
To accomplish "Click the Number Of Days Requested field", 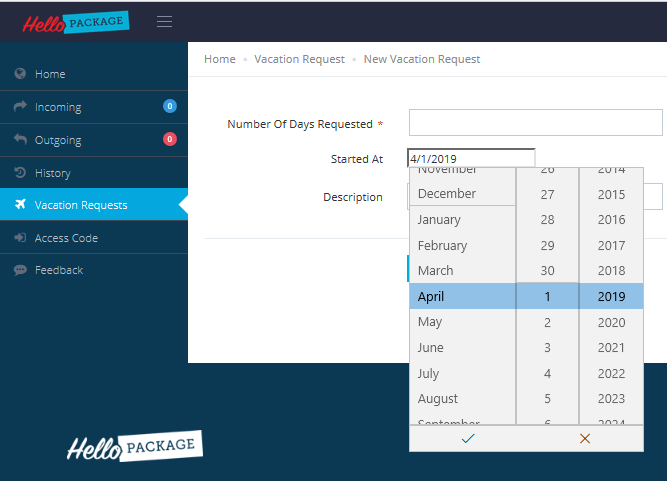I will click(x=535, y=123).
